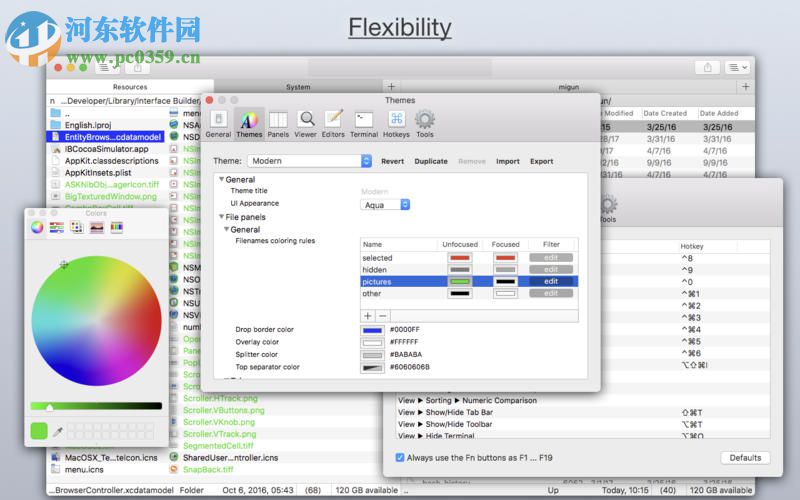The image size is (800, 500).
Task: Select the pencils mode in Colors
Action: point(117,228)
